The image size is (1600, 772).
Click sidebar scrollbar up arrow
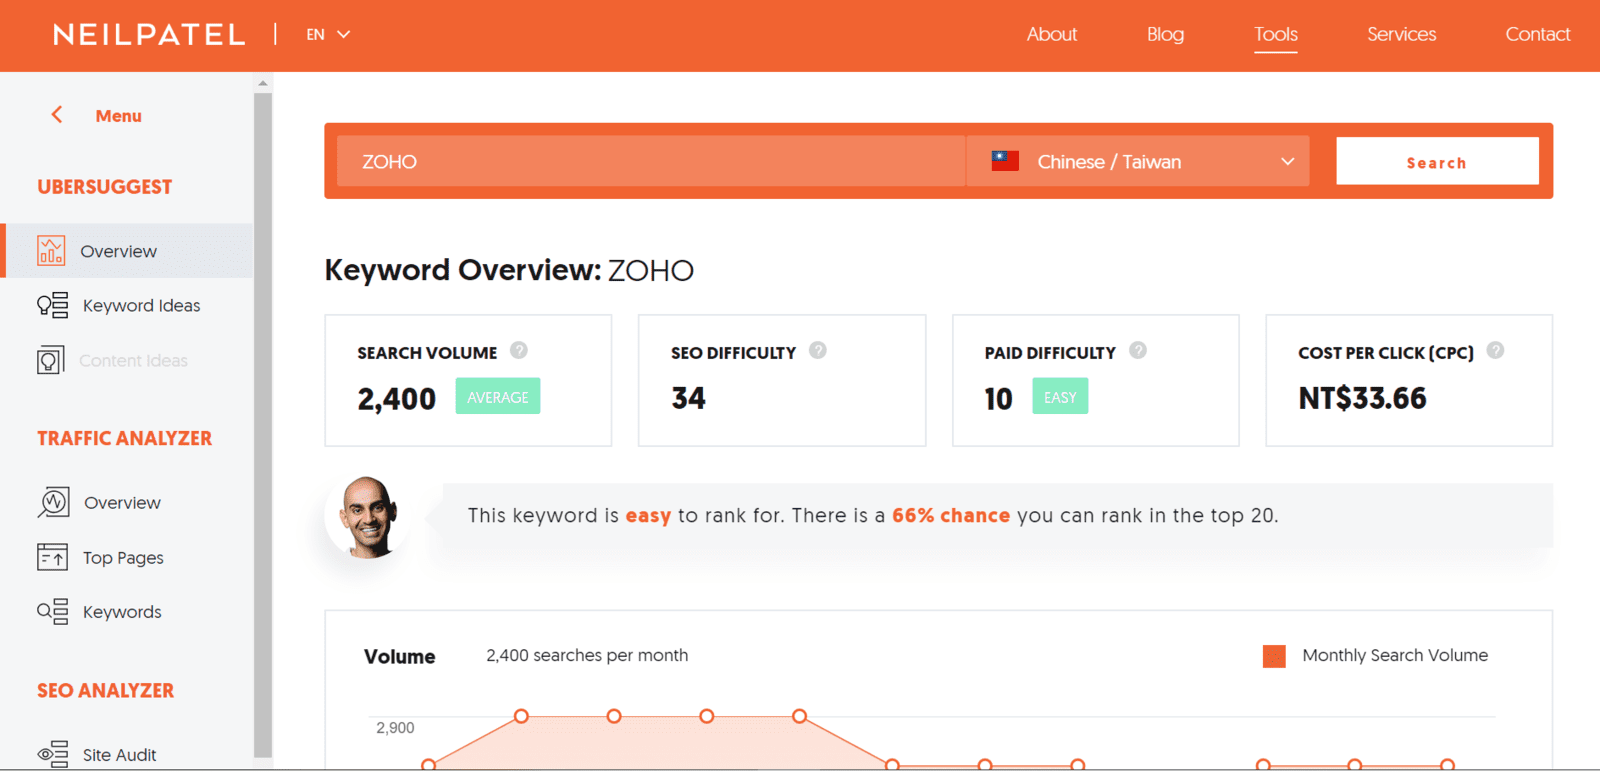point(263,83)
